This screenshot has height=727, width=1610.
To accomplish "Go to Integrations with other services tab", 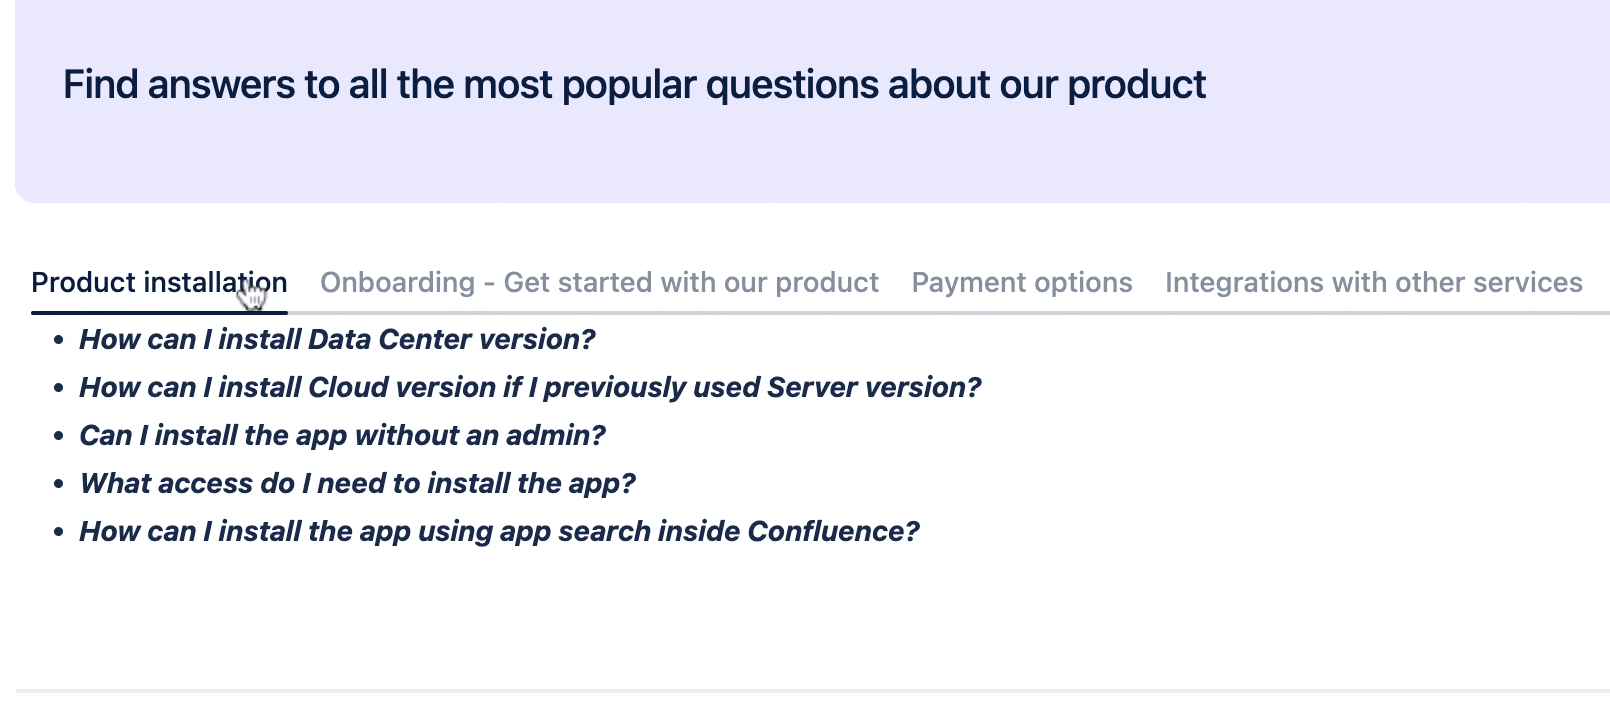I will point(1373,283).
